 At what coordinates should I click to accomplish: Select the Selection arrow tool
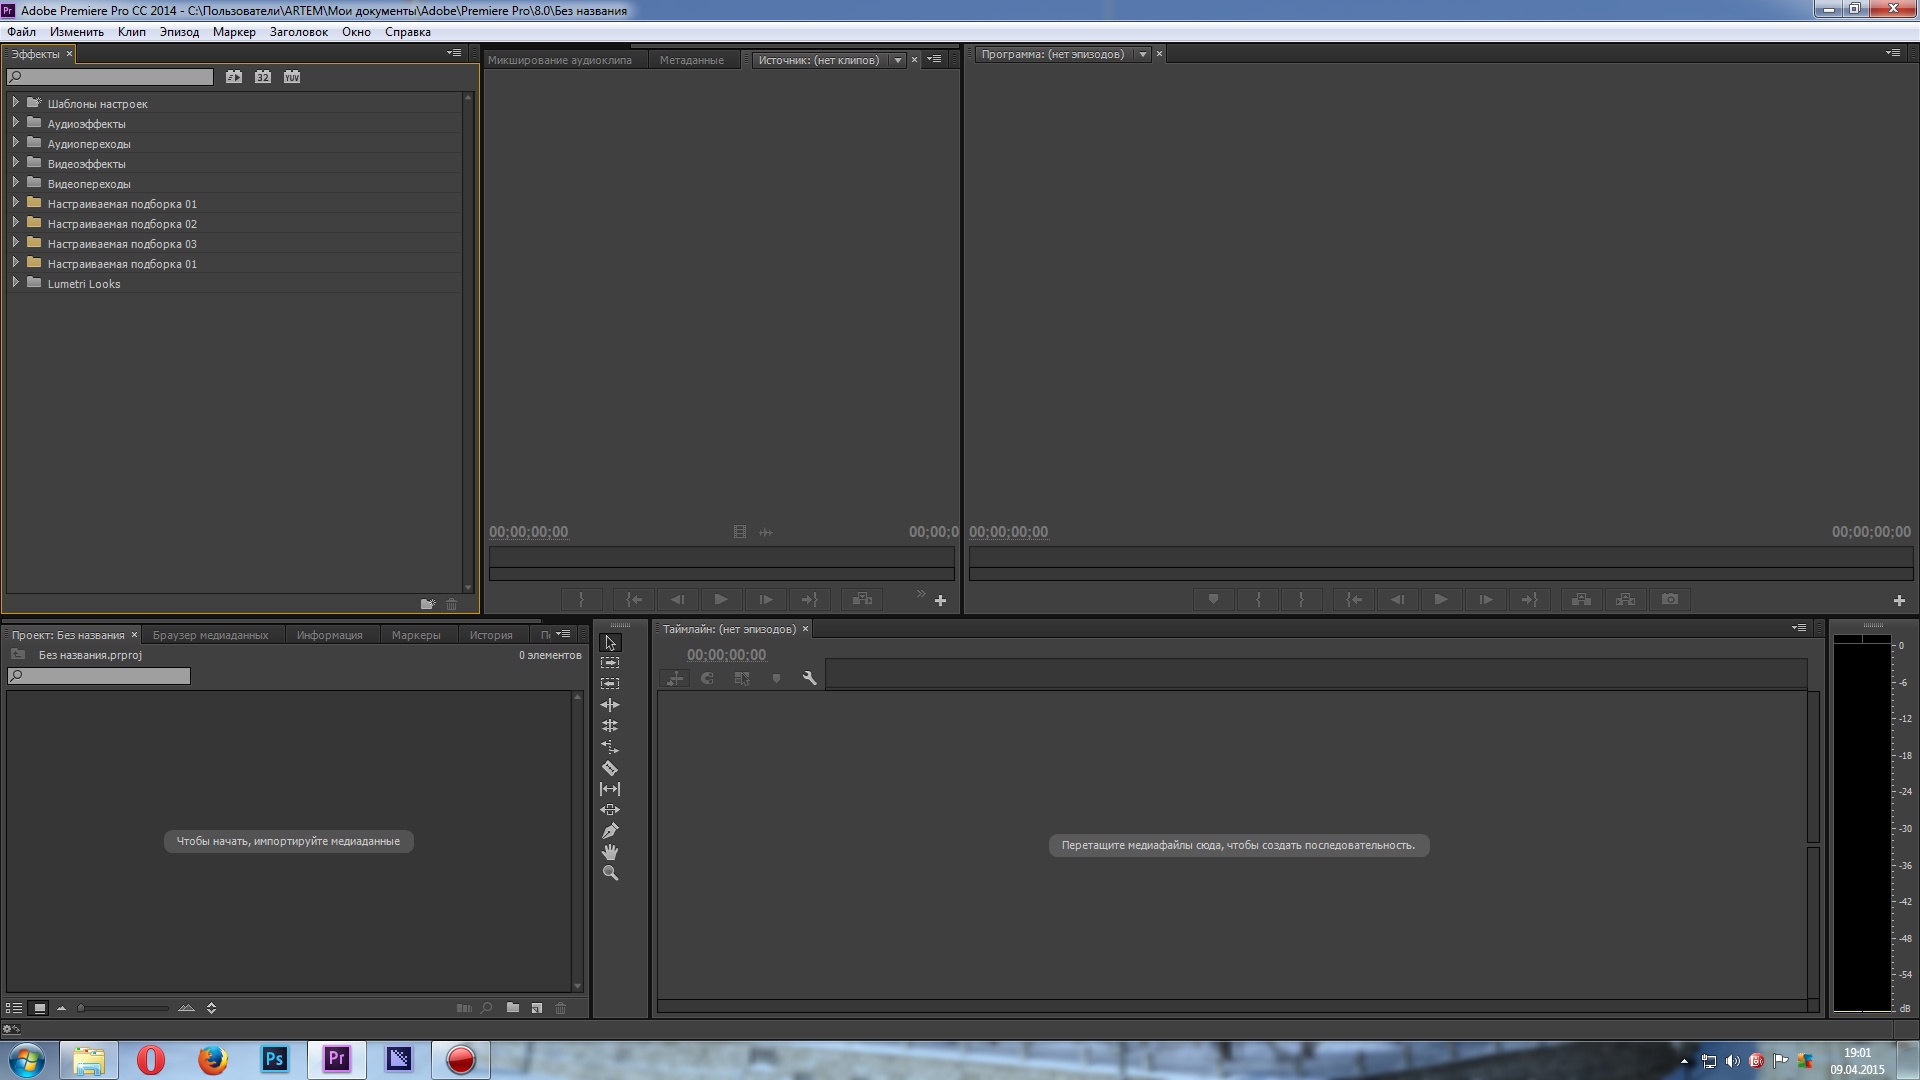click(x=610, y=643)
